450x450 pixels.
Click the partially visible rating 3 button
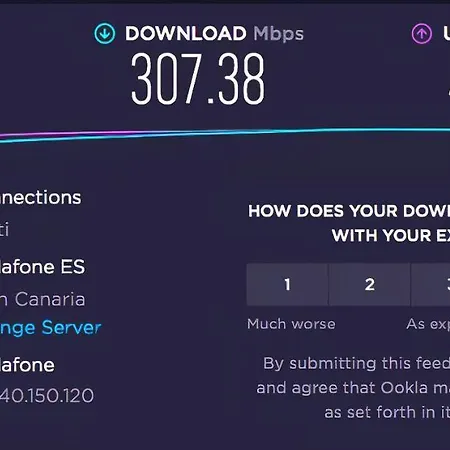click(431, 284)
